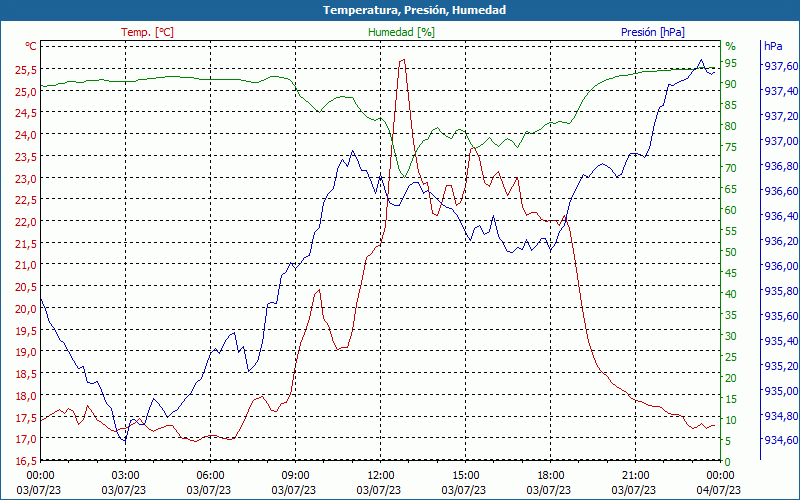Click the '19,0' temperature axis value
This screenshot has height=500, width=800.
tap(27, 353)
